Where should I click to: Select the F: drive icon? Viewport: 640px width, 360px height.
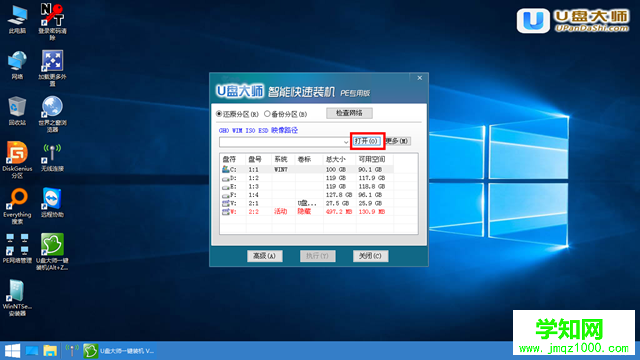tap(226, 195)
